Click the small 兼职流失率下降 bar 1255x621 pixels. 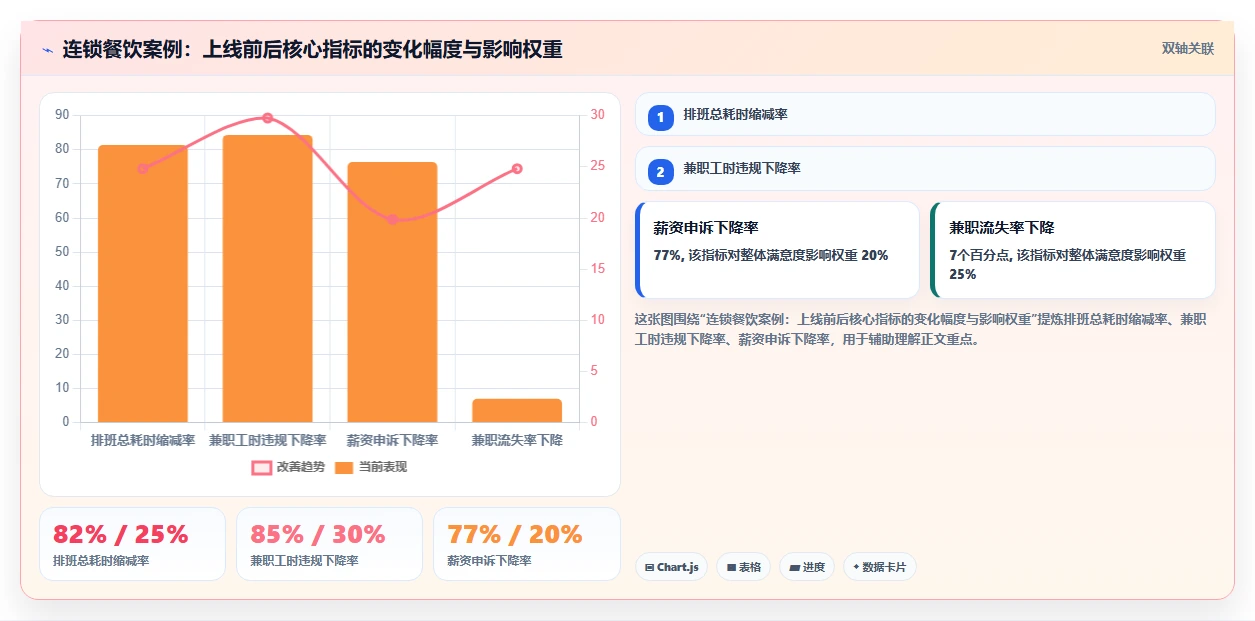(517, 410)
